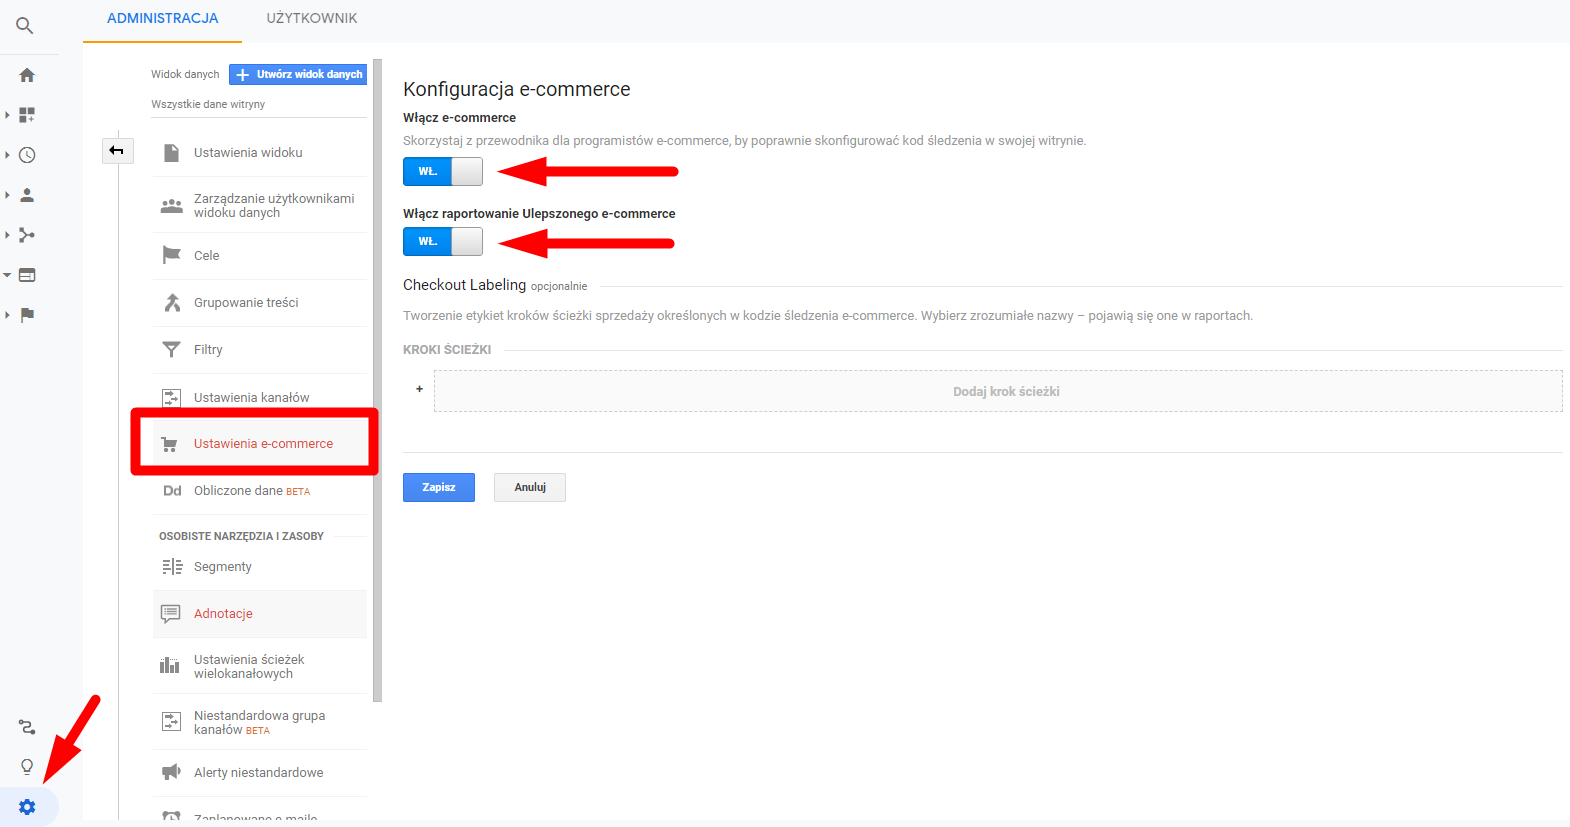Click Dodaj krok ścieżki box
This screenshot has height=827, width=1570.
point(998,391)
